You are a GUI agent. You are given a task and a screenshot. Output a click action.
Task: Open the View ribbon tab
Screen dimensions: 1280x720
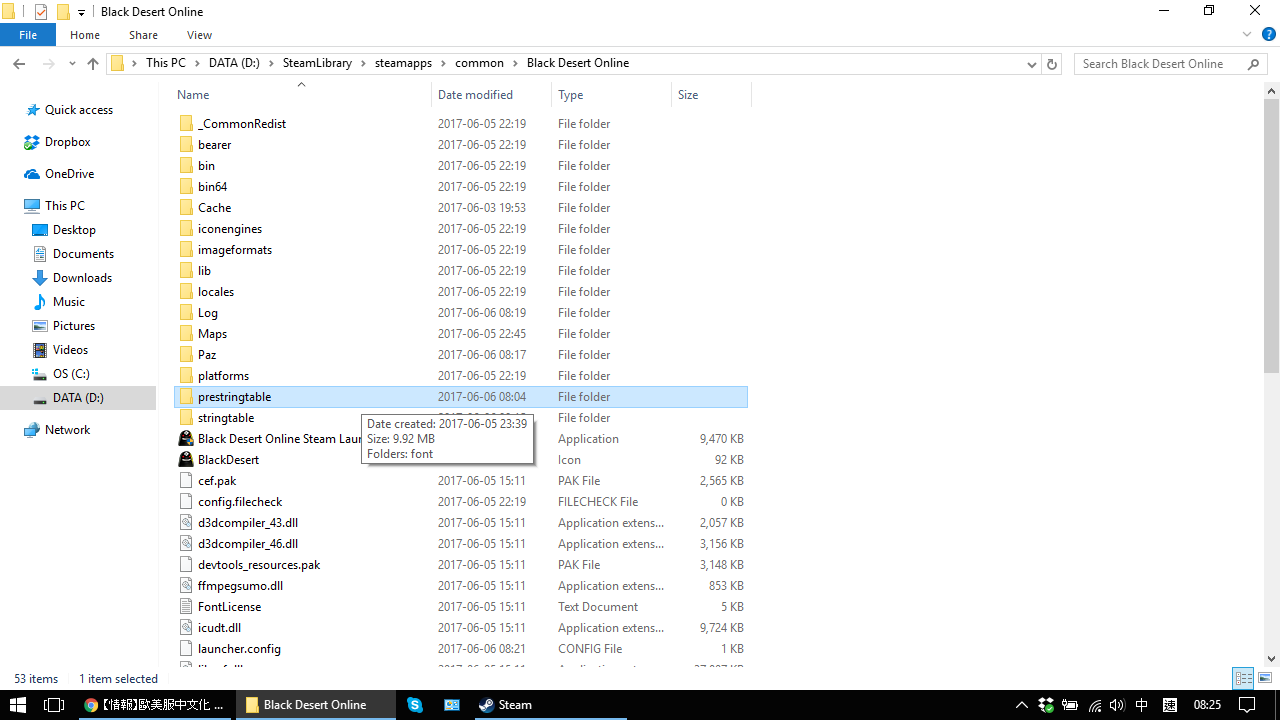199,35
